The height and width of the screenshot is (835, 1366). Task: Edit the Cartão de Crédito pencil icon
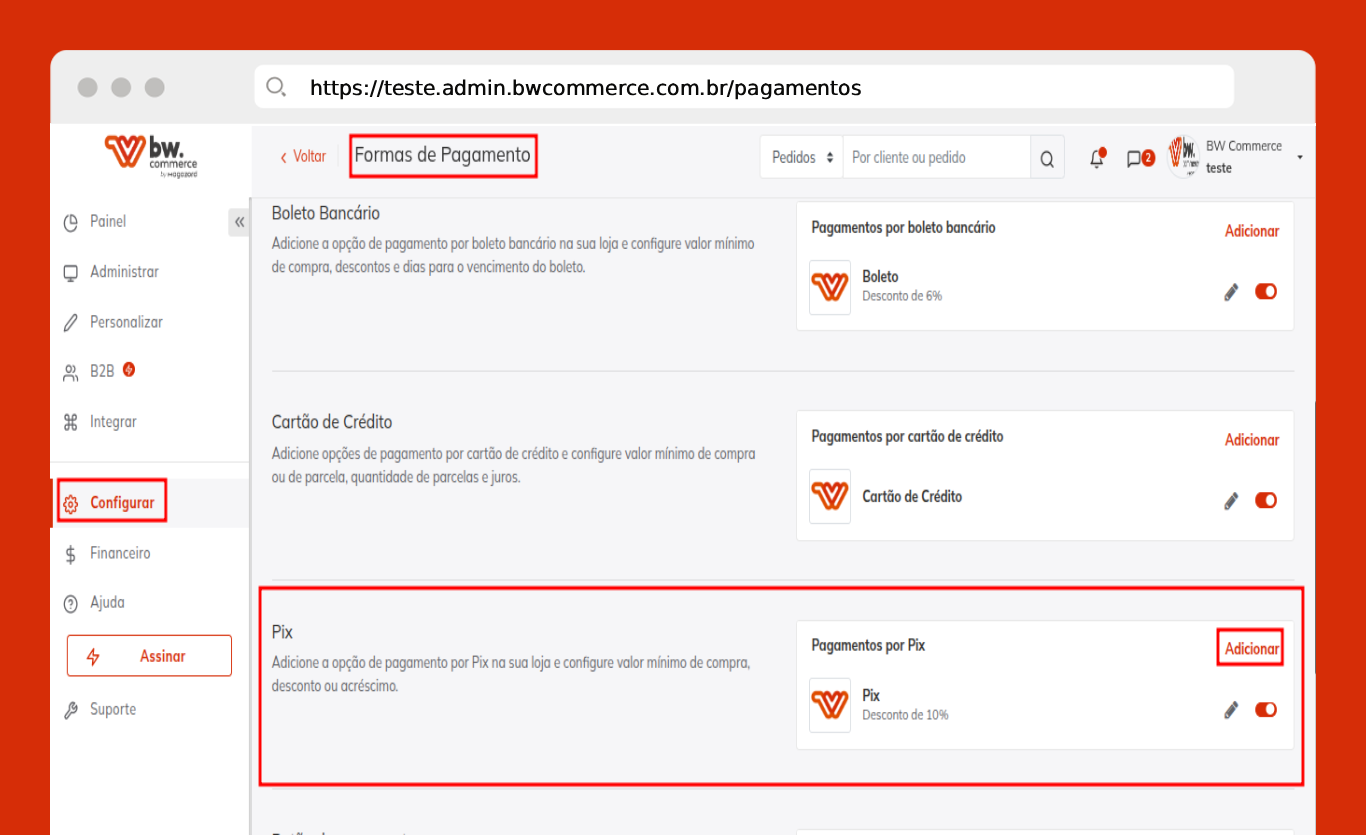pos(1231,501)
